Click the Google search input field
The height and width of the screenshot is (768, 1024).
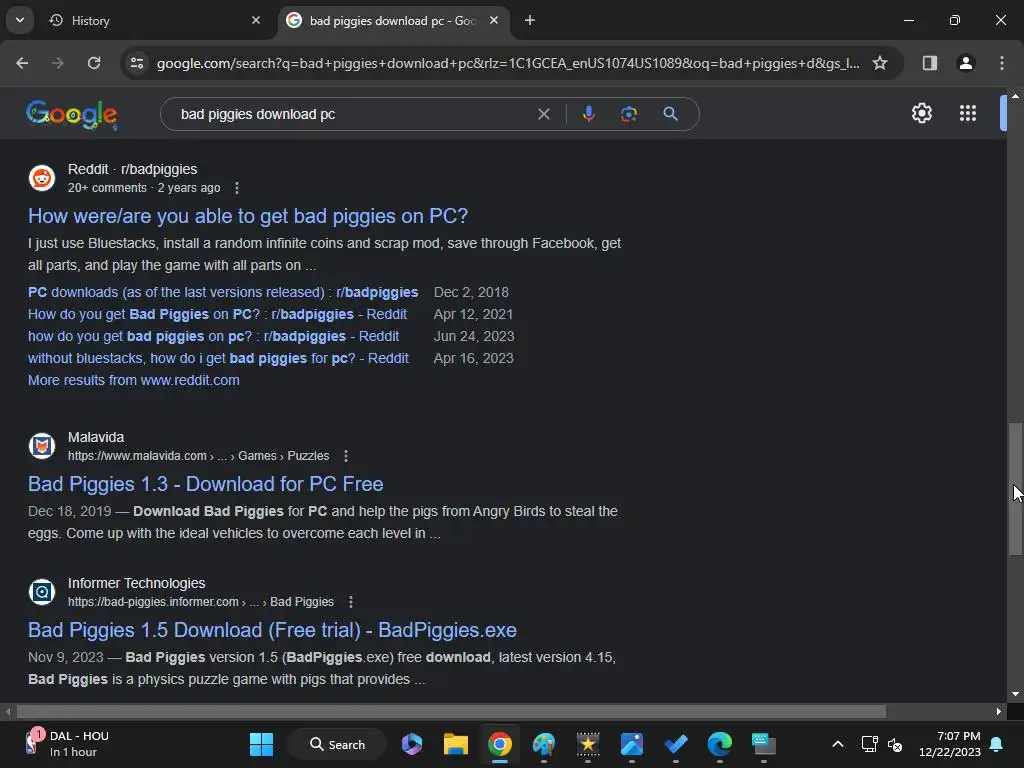(x=353, y=114)
